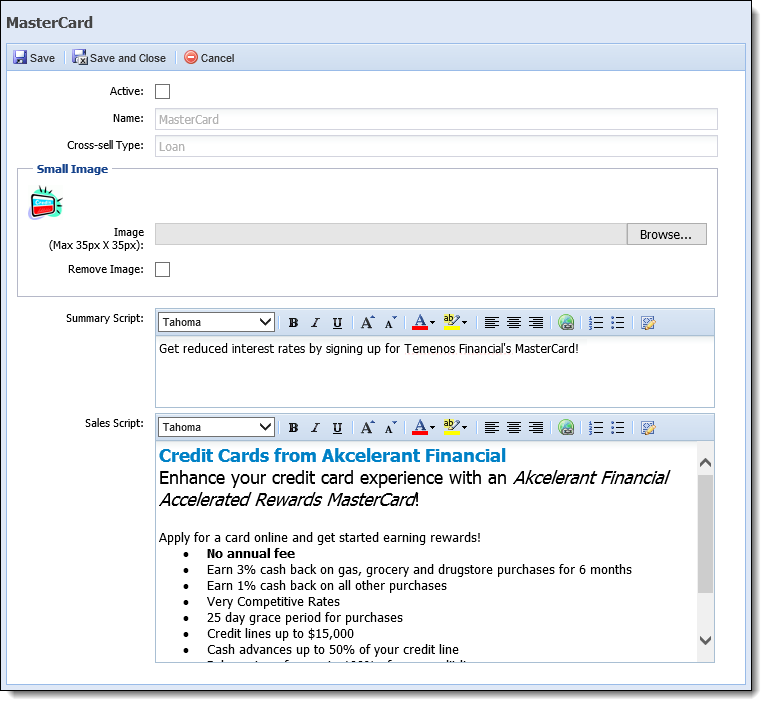Toggle Italic in Summary Script toolbar
The width and height of the screenshot is (767, 706).
tap(316, 323)
